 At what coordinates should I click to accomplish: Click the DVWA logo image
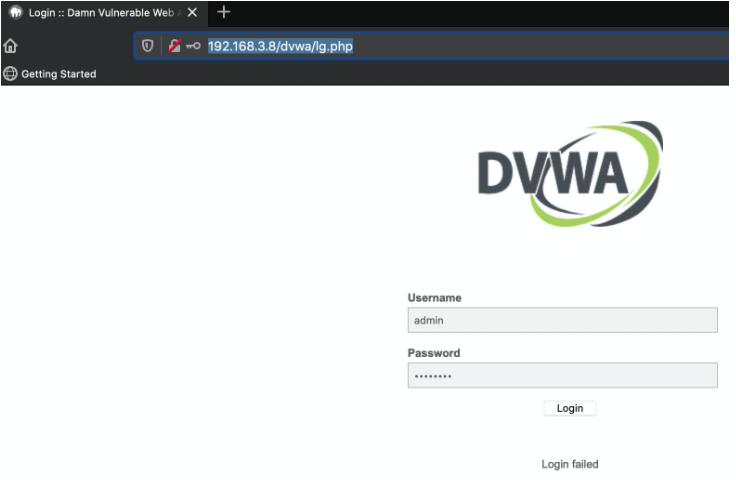[x=570, y=174]
